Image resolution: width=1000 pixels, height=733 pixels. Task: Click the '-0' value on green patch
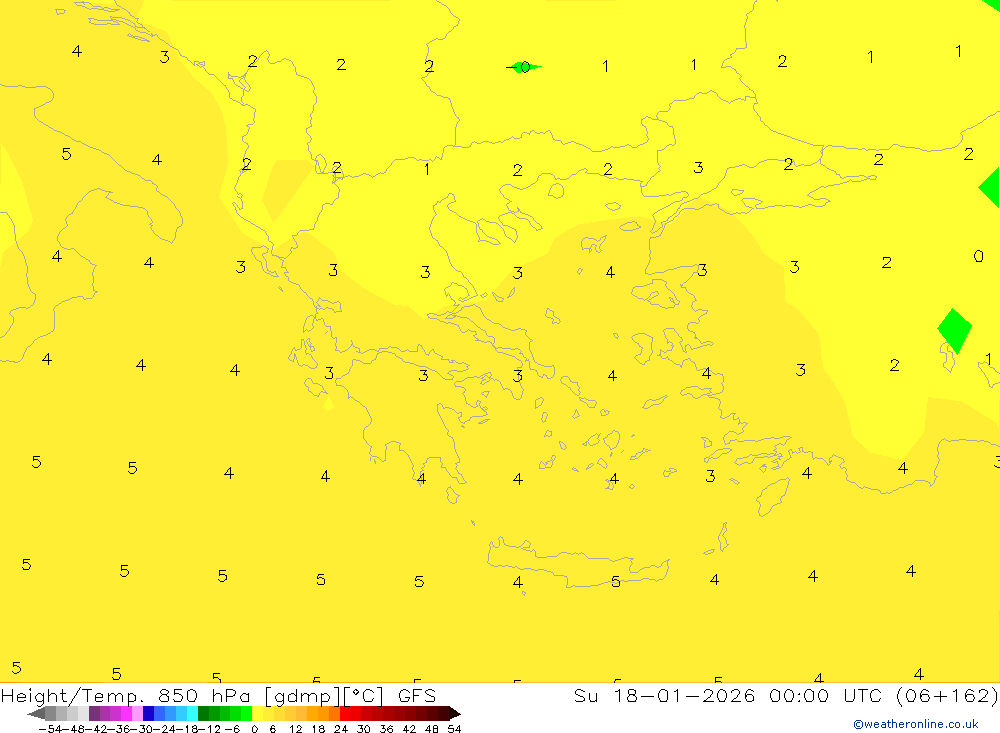(x=520, y=67)
